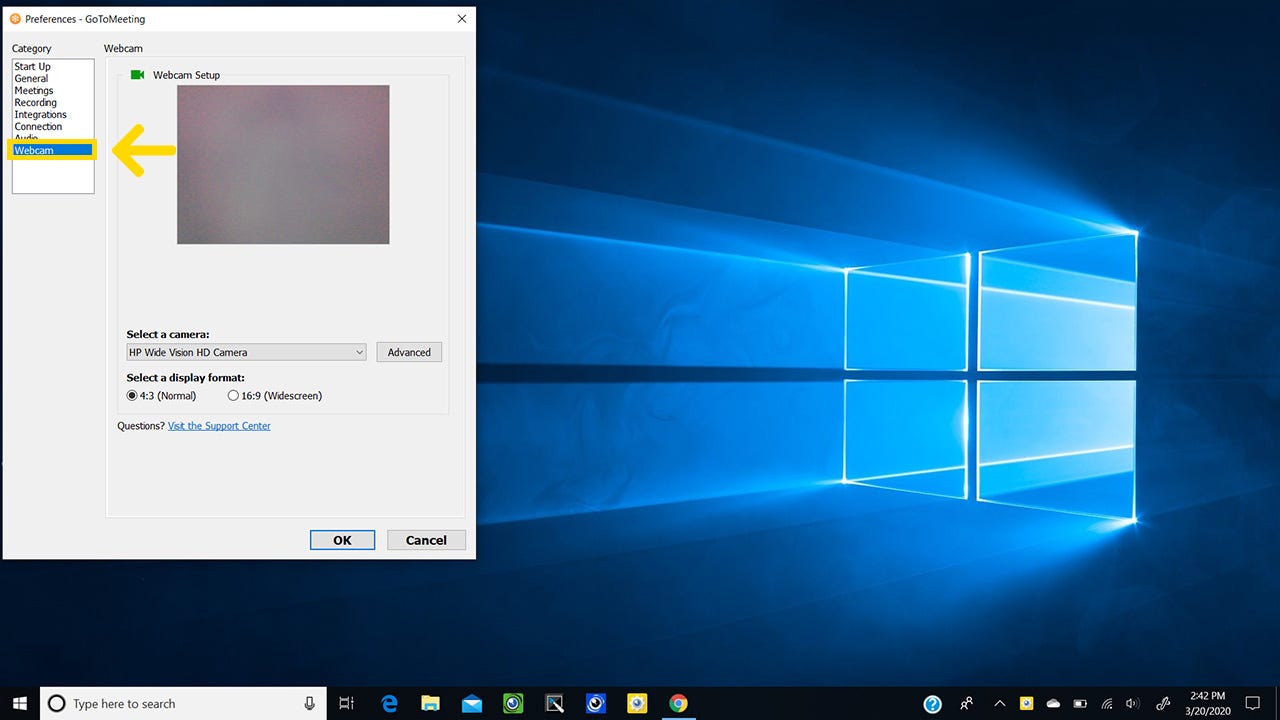Open the Visit the Support Center link
The width and height of the screenshot is (1280, 720).
tap(219, 426)
